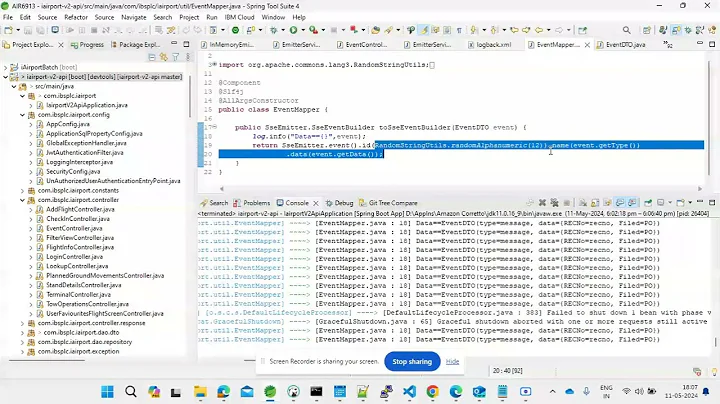
Task: Click Previous Annotation arrow icon
Action: pyautogui.click(x=494, y=30)
